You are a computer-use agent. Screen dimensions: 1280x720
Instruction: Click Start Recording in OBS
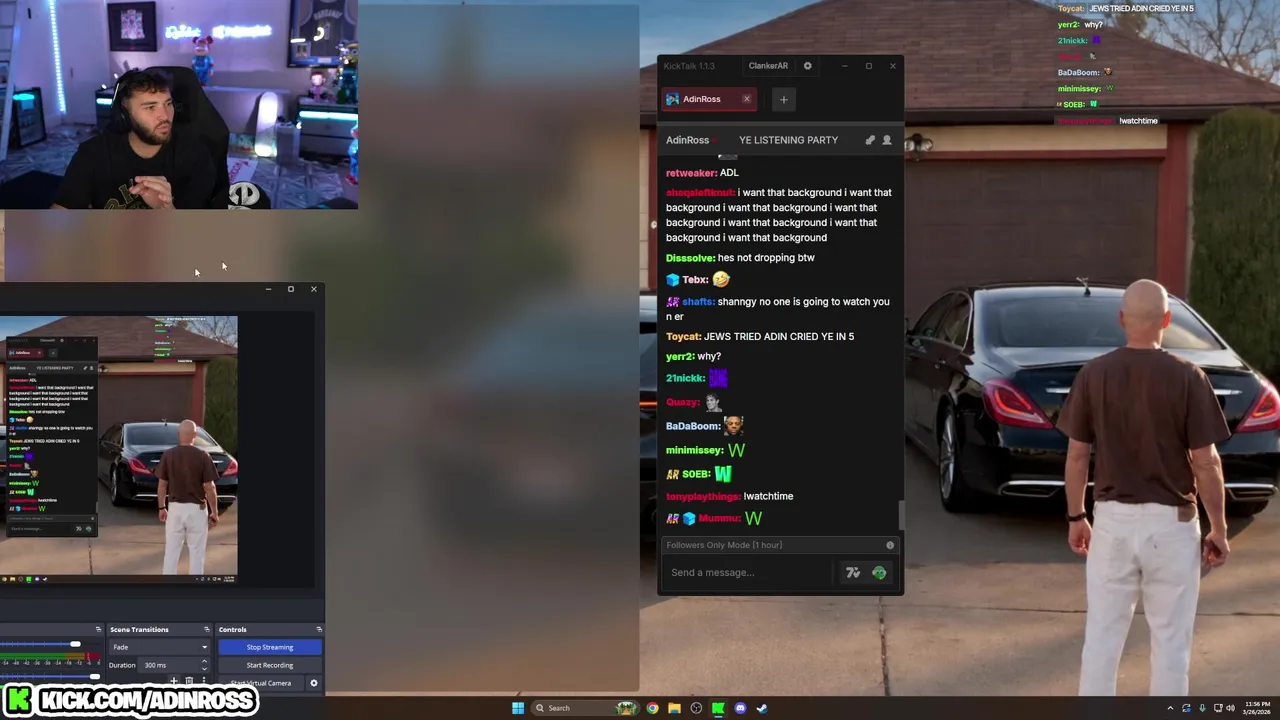[x=270, y=665]
